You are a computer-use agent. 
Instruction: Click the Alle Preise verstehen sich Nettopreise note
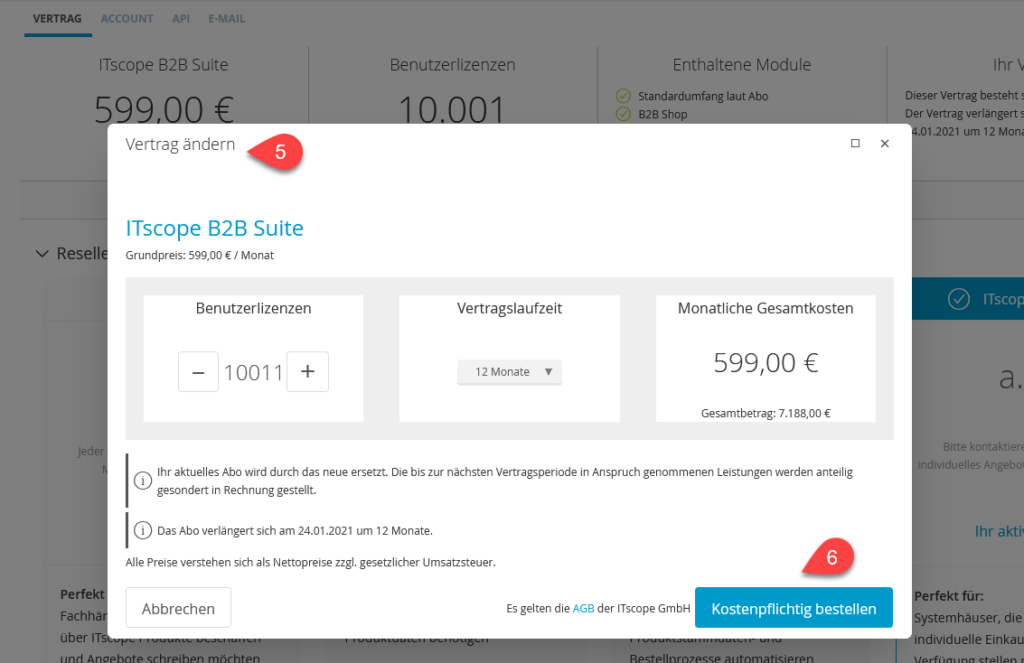(310, 562)
